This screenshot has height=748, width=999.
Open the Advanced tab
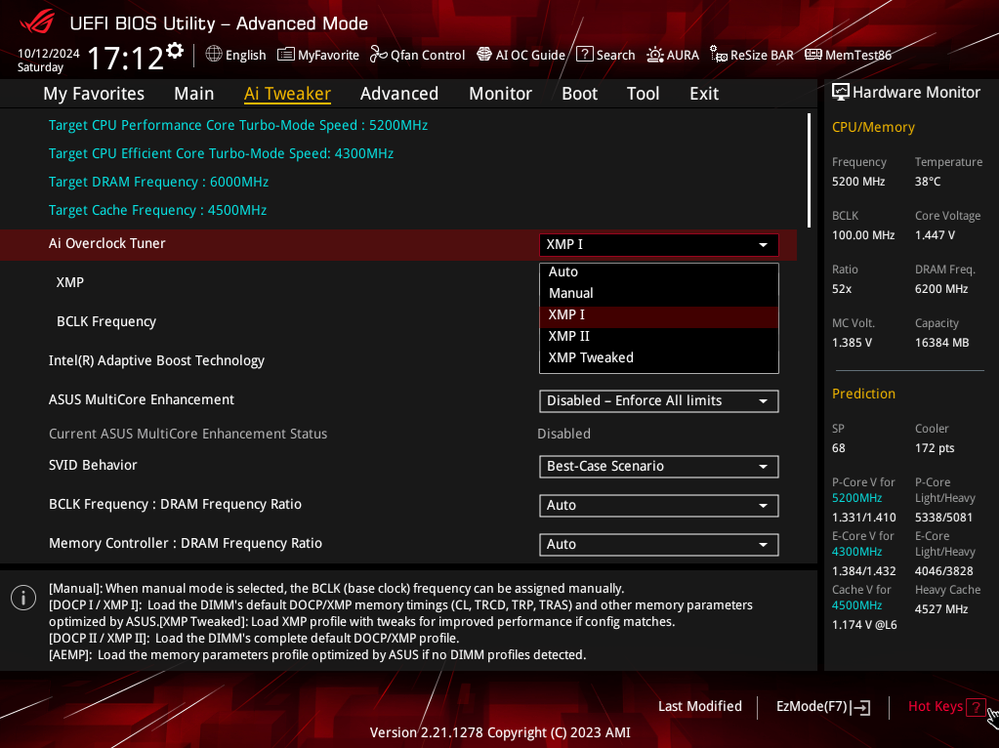click(399, 94)
